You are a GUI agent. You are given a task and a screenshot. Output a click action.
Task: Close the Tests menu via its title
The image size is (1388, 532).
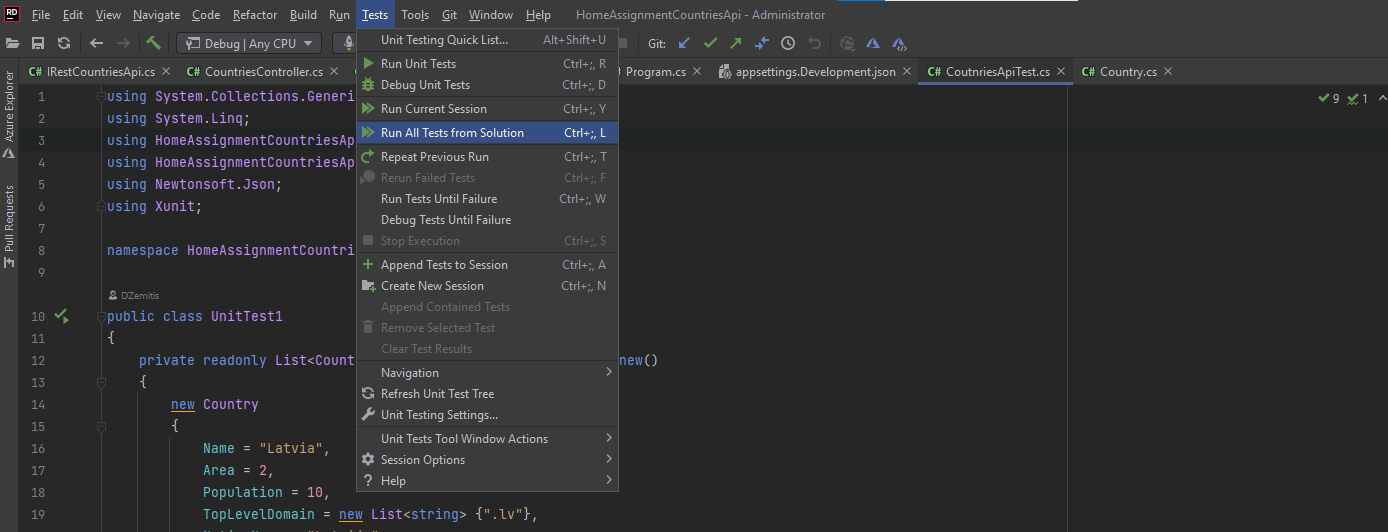tap(375, 15)
